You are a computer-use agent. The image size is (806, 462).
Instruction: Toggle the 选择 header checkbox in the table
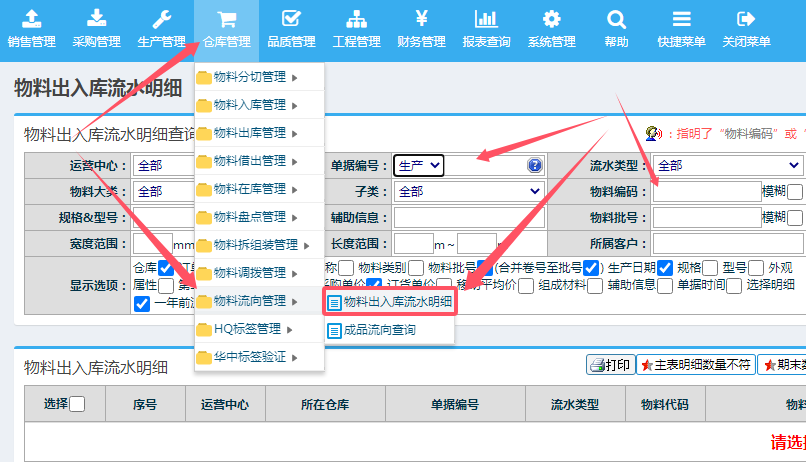tap(77, 404)
